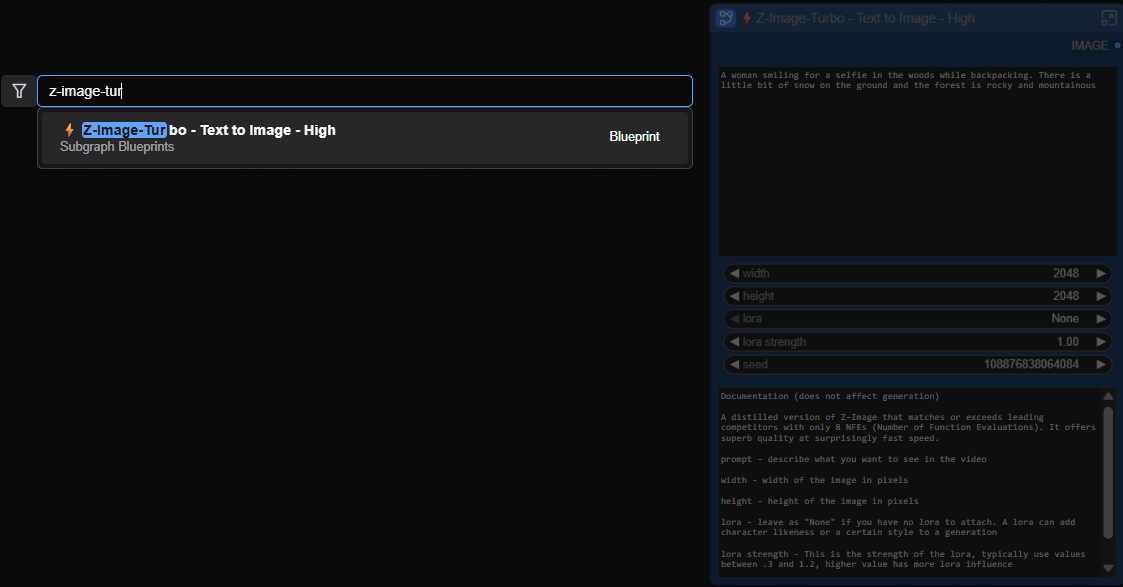Screen dimensions: 1123x587
Task: Select next lora with right arrow
Action: pyautogui.click(x=1101, y=319)
